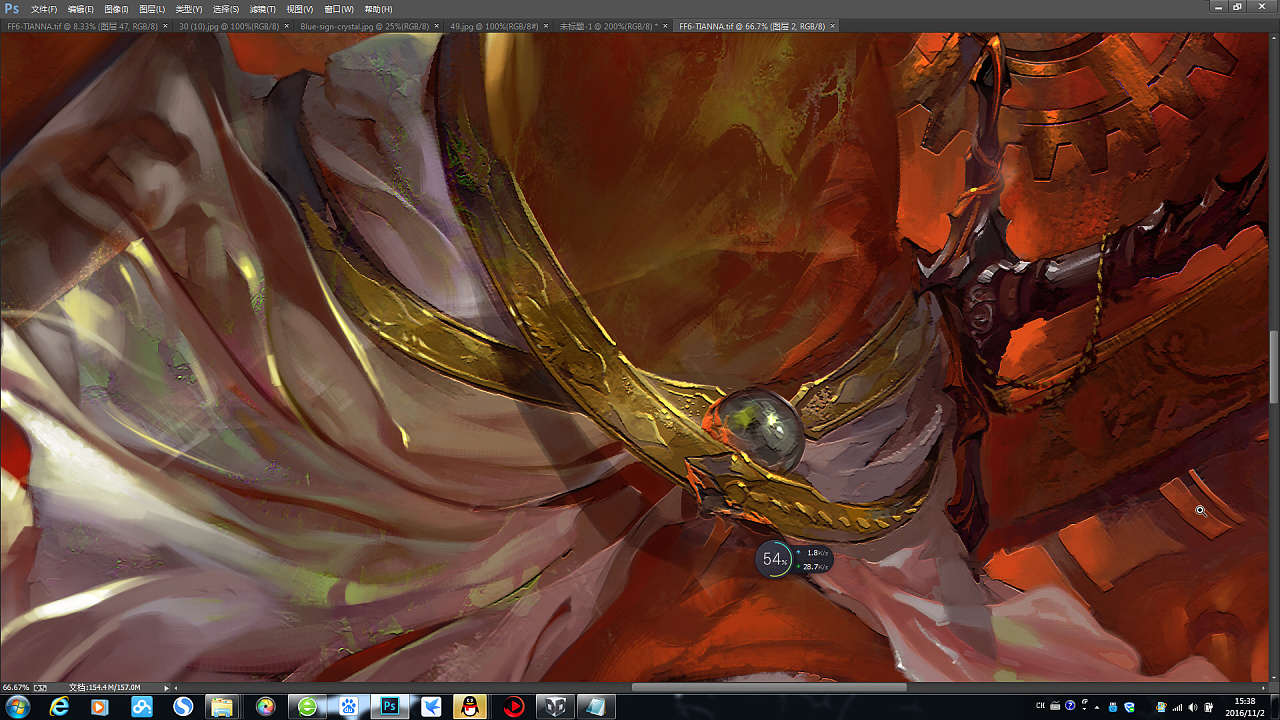
Task: Click the 360 shield tray icon
Action: (1129, 707)
